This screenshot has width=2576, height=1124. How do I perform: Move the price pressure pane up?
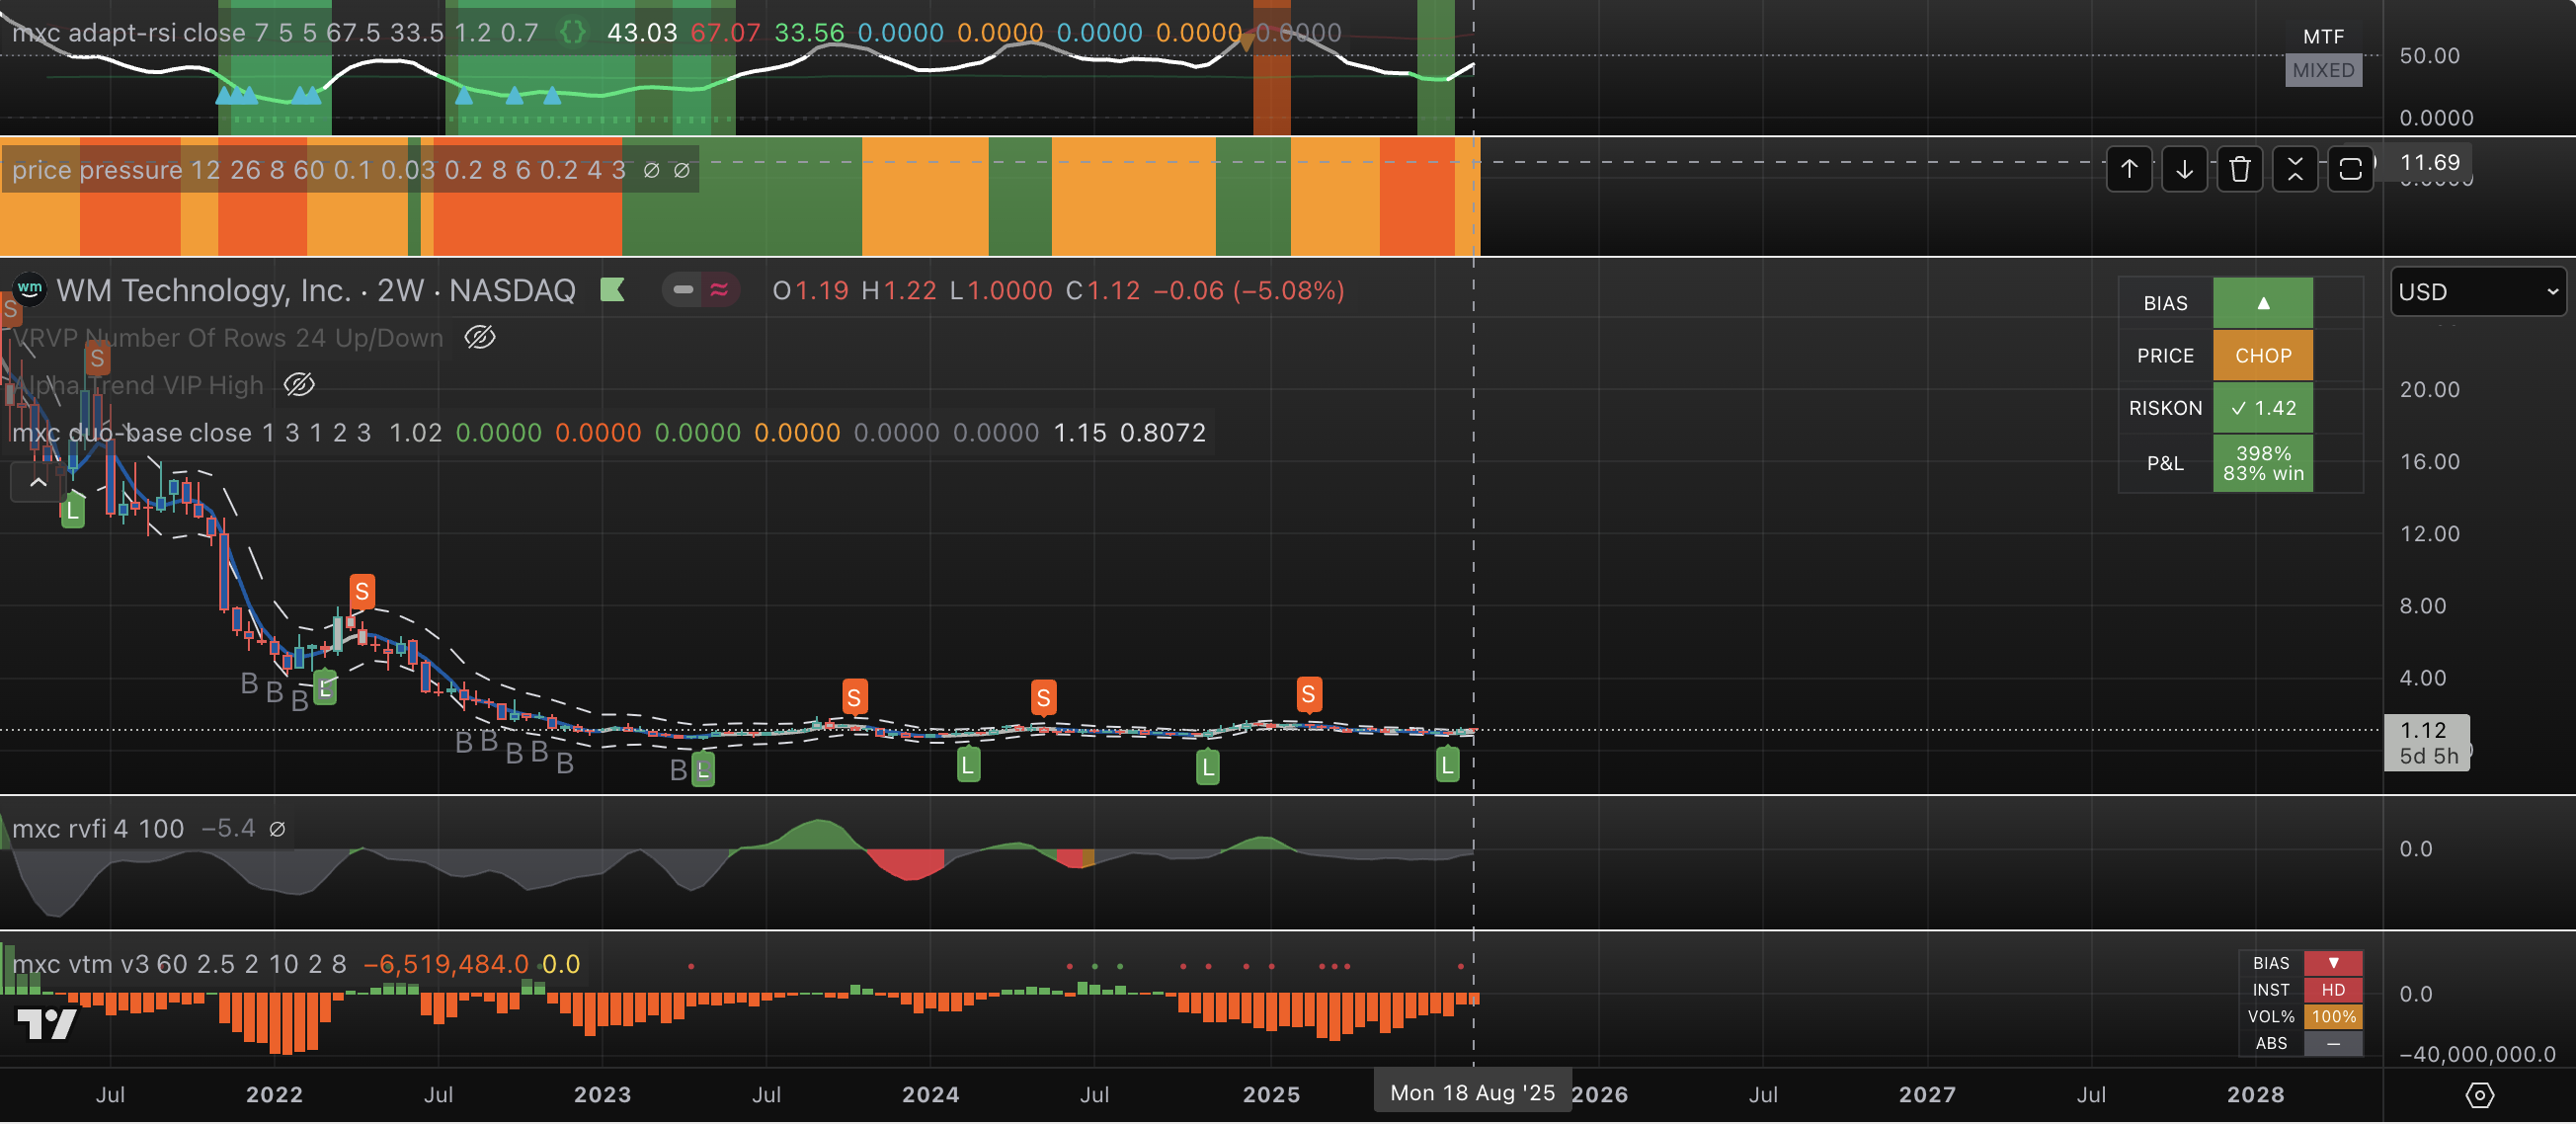[x=2129, y=169]
